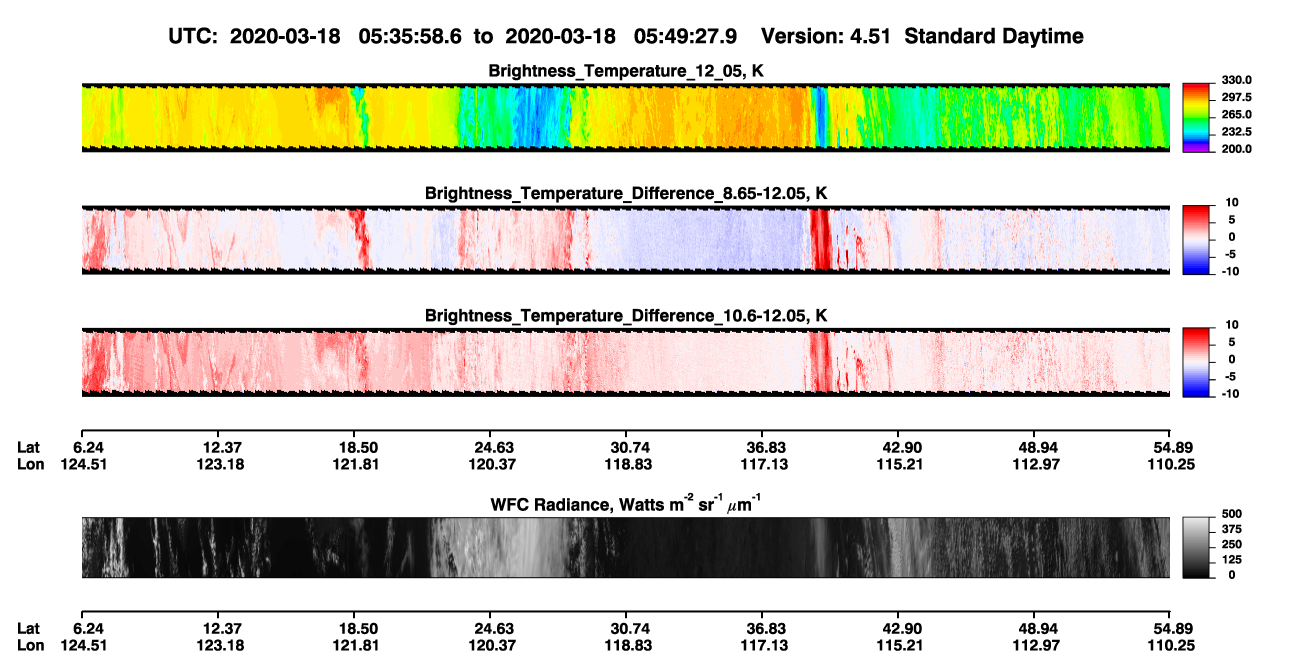Click the 500 radiance scale label

tap(1230, 514)
